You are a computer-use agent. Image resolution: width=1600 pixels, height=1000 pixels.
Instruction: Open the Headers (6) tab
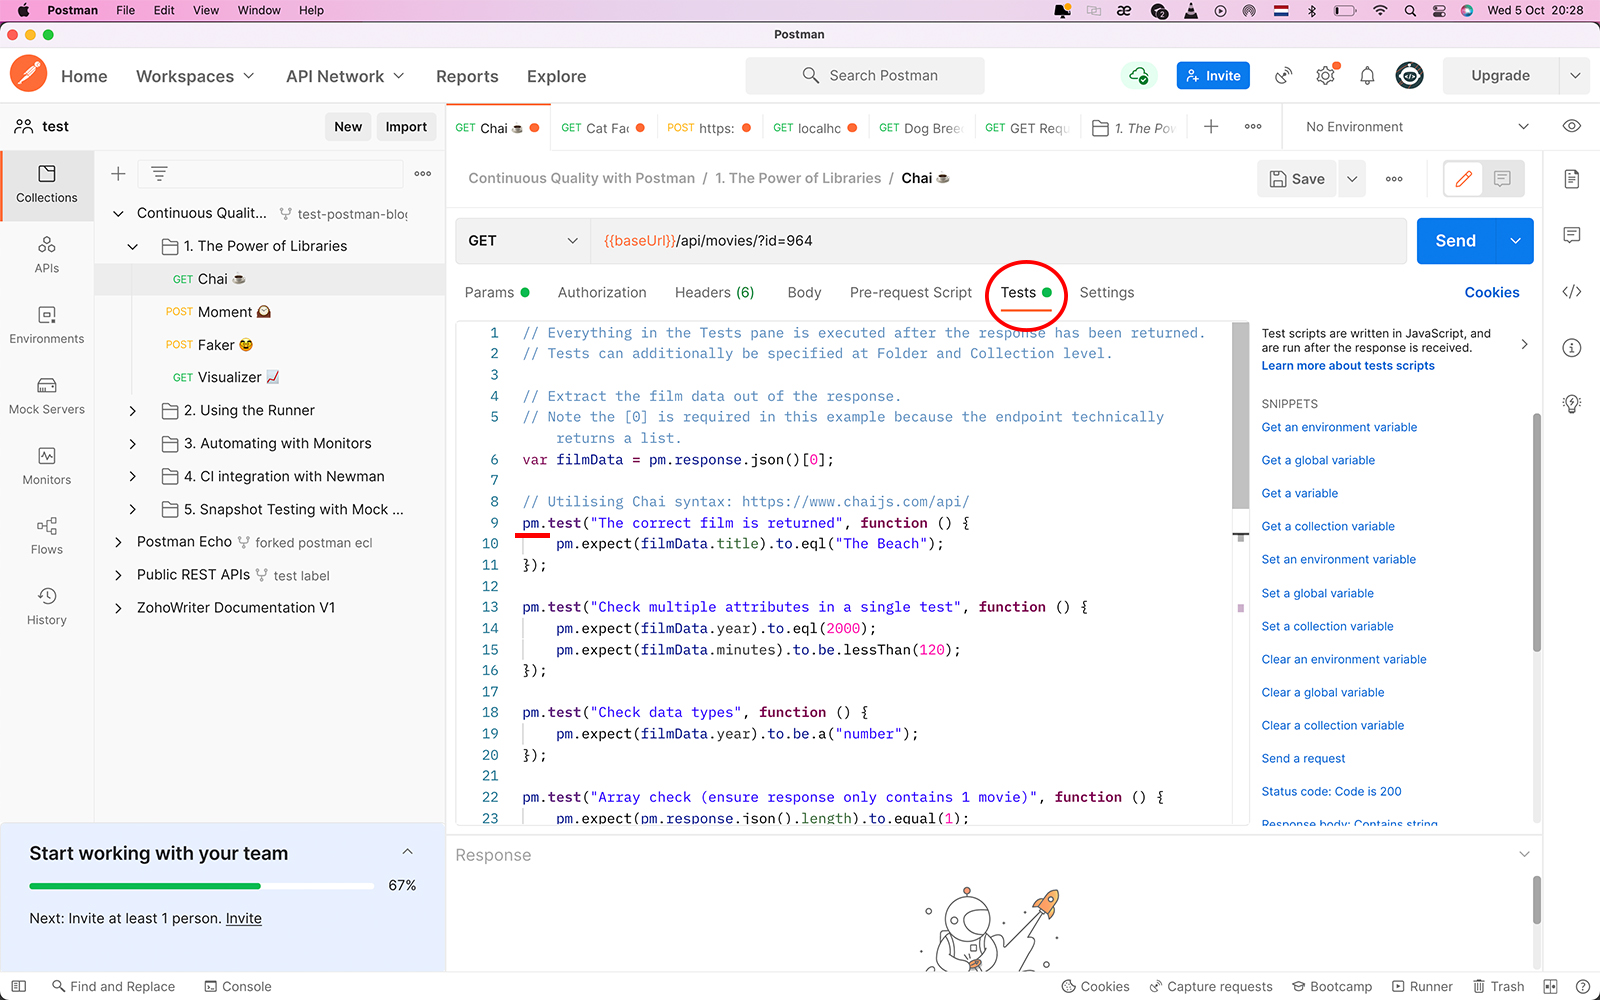714,293
